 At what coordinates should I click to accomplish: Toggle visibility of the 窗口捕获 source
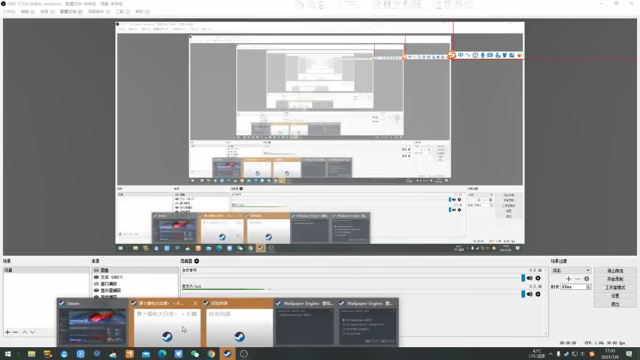(x=96, y=284)
